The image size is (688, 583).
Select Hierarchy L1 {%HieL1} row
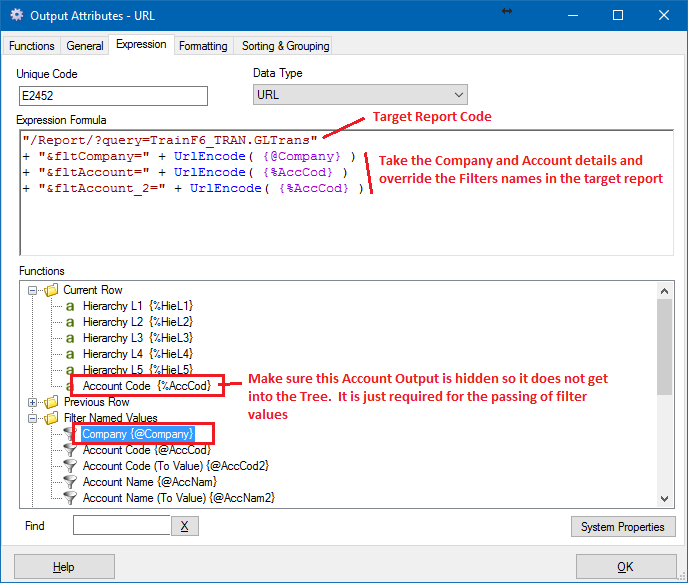[x=138, y=306]
